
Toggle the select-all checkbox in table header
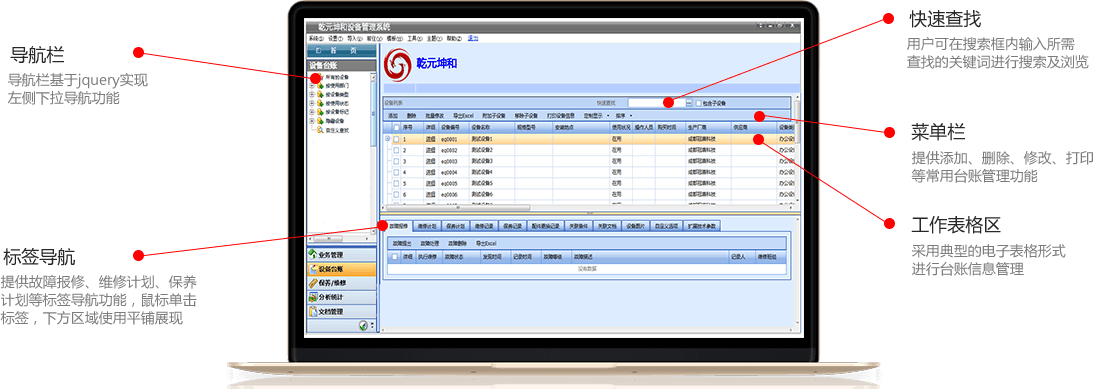(x=396, y=128)
